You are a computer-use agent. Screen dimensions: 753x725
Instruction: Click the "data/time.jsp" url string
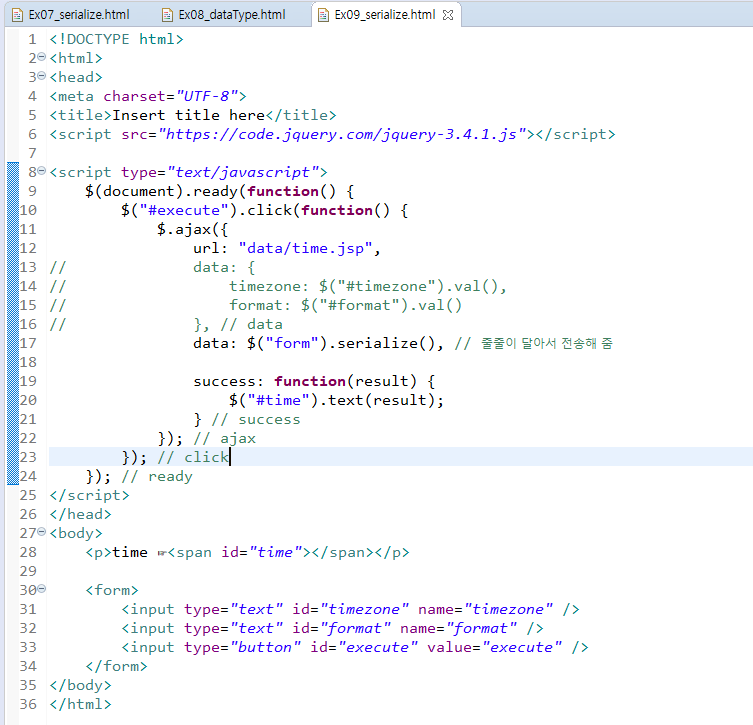coord(305,248)
